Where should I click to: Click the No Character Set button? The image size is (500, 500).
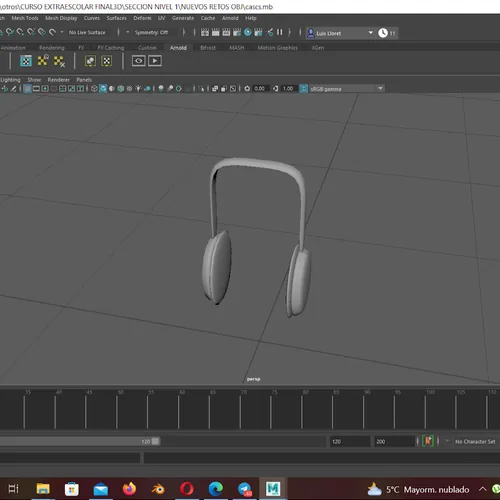click(475, 442)
